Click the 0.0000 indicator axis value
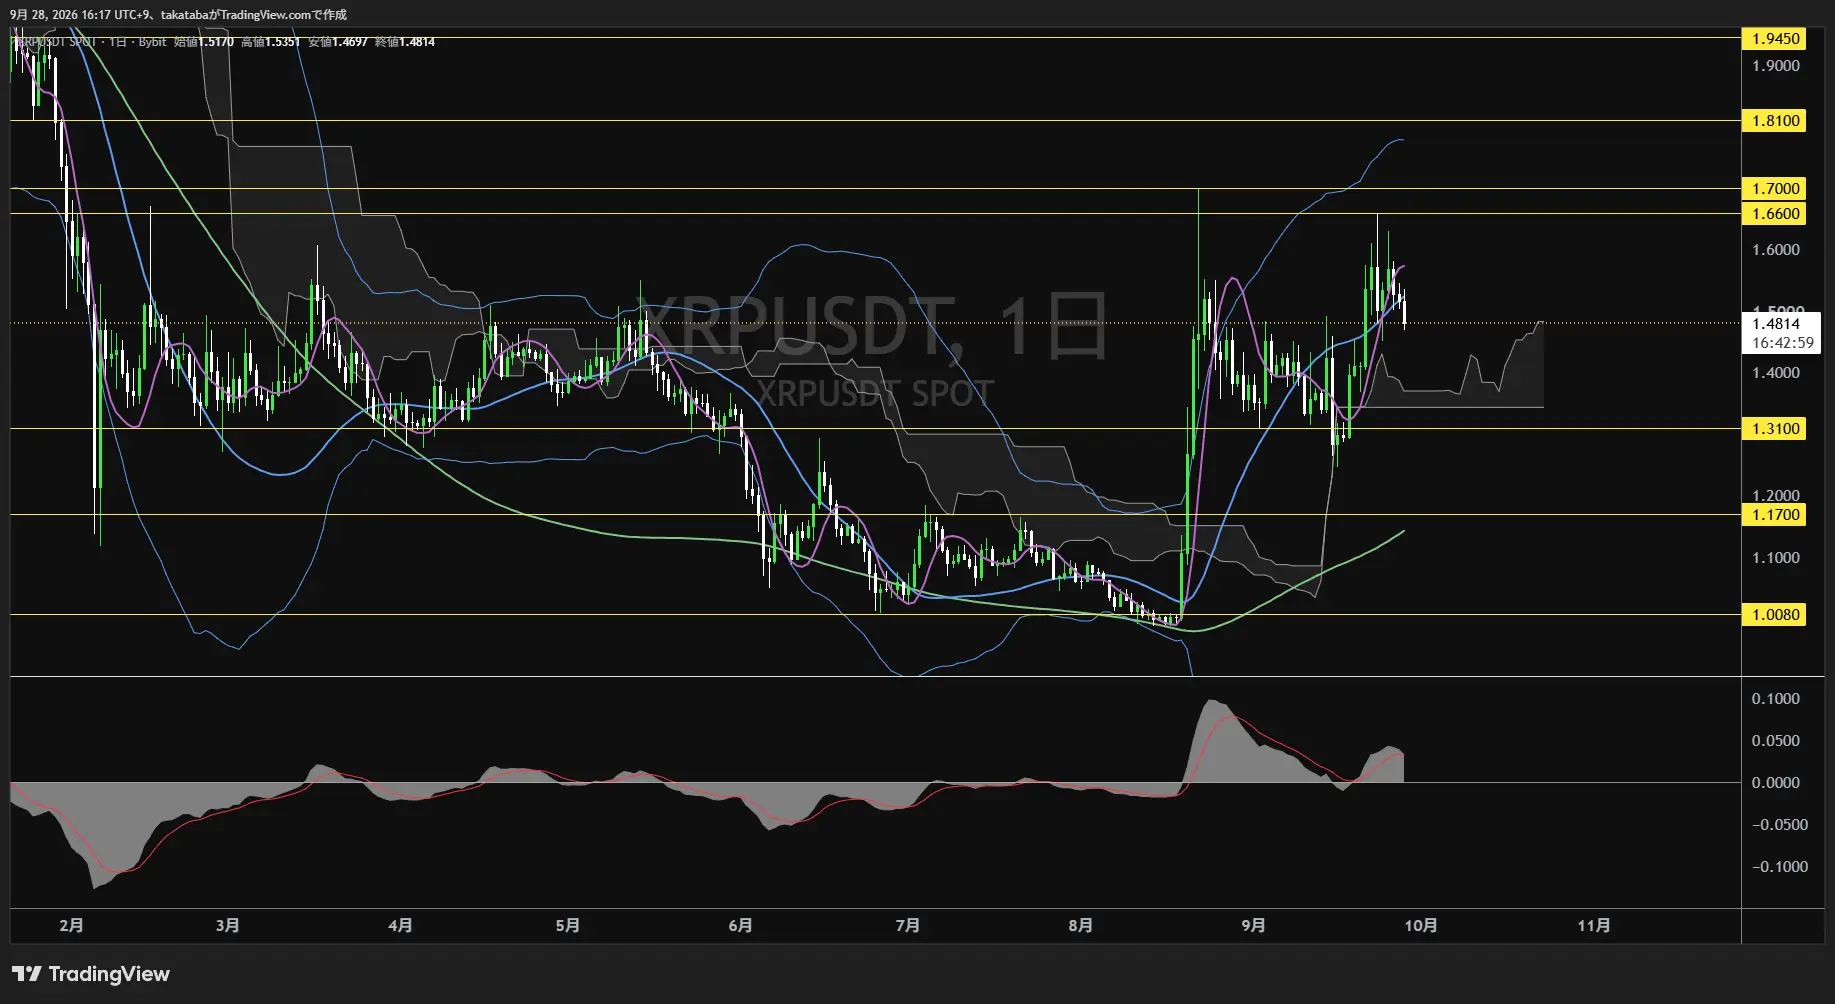The width and height of the screenshot is (1835, 1004). click(1776, 783)
